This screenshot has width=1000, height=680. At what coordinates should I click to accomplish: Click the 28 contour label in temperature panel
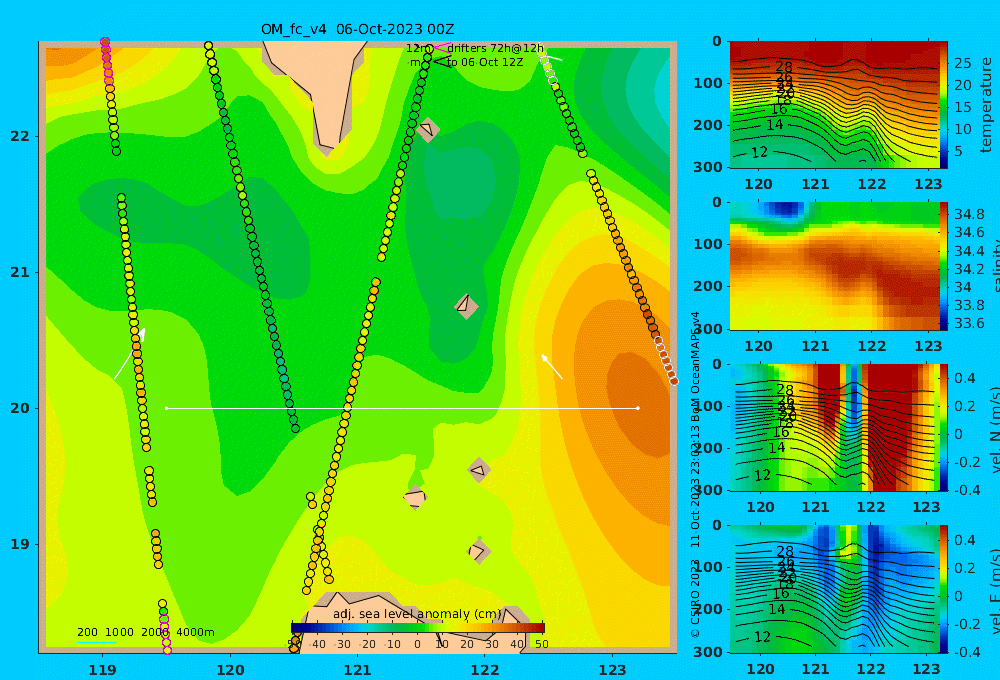tap(784, 66)
